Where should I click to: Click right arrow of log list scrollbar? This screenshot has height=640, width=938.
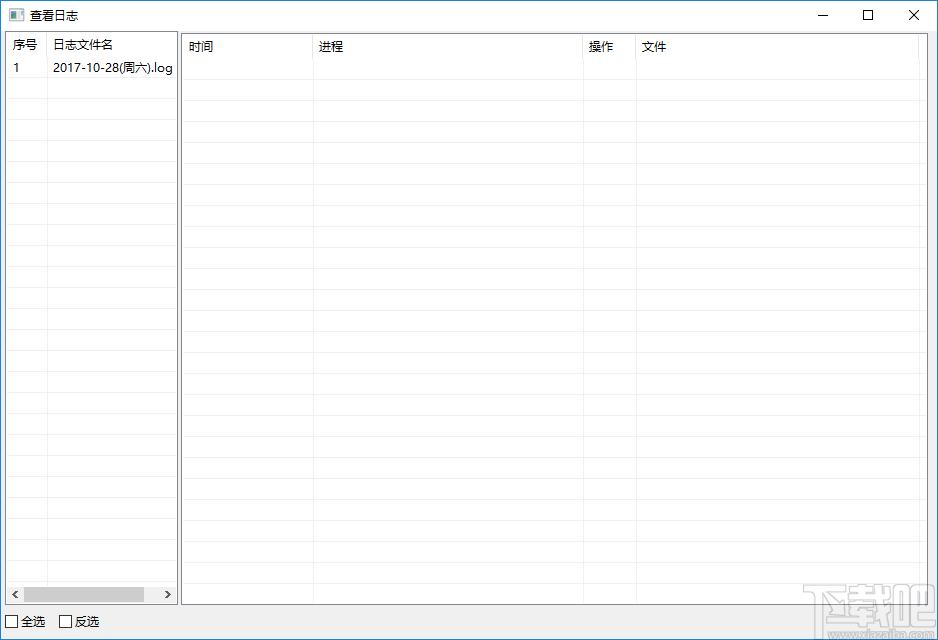pyautogui.click(x=168, y=595)
